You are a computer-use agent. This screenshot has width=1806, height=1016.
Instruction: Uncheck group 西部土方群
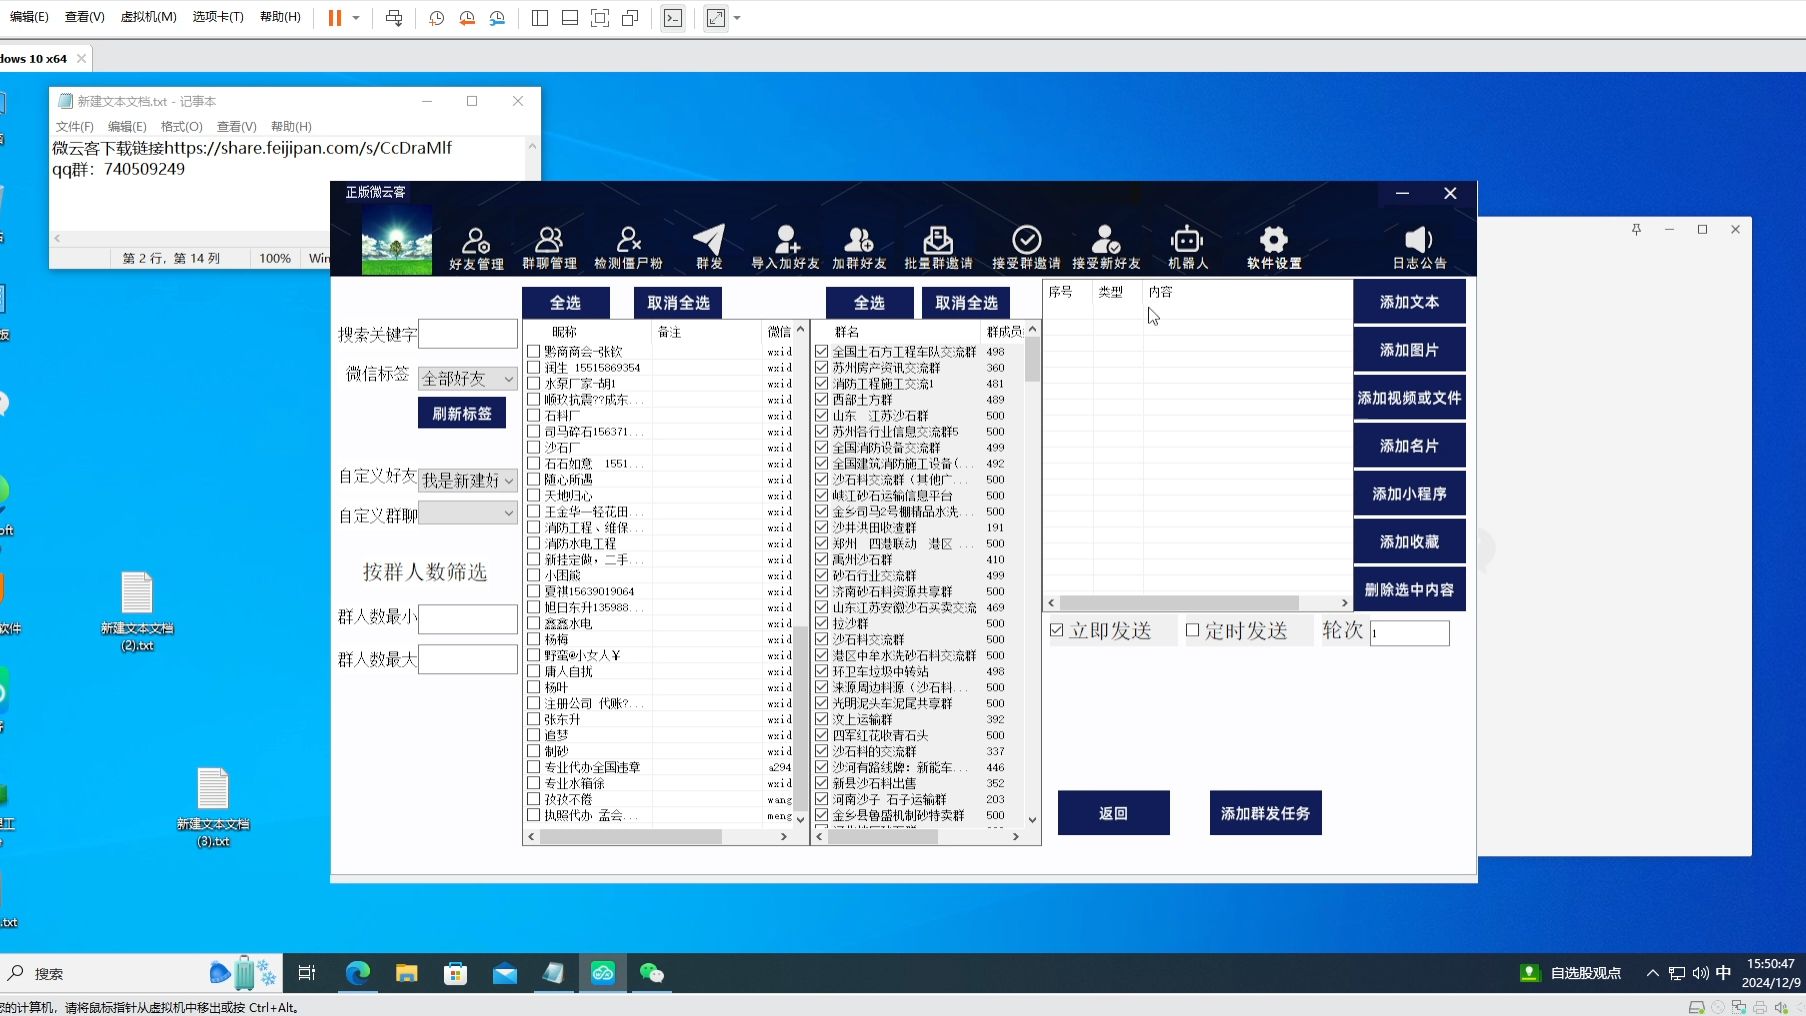[x=822, y=399]
